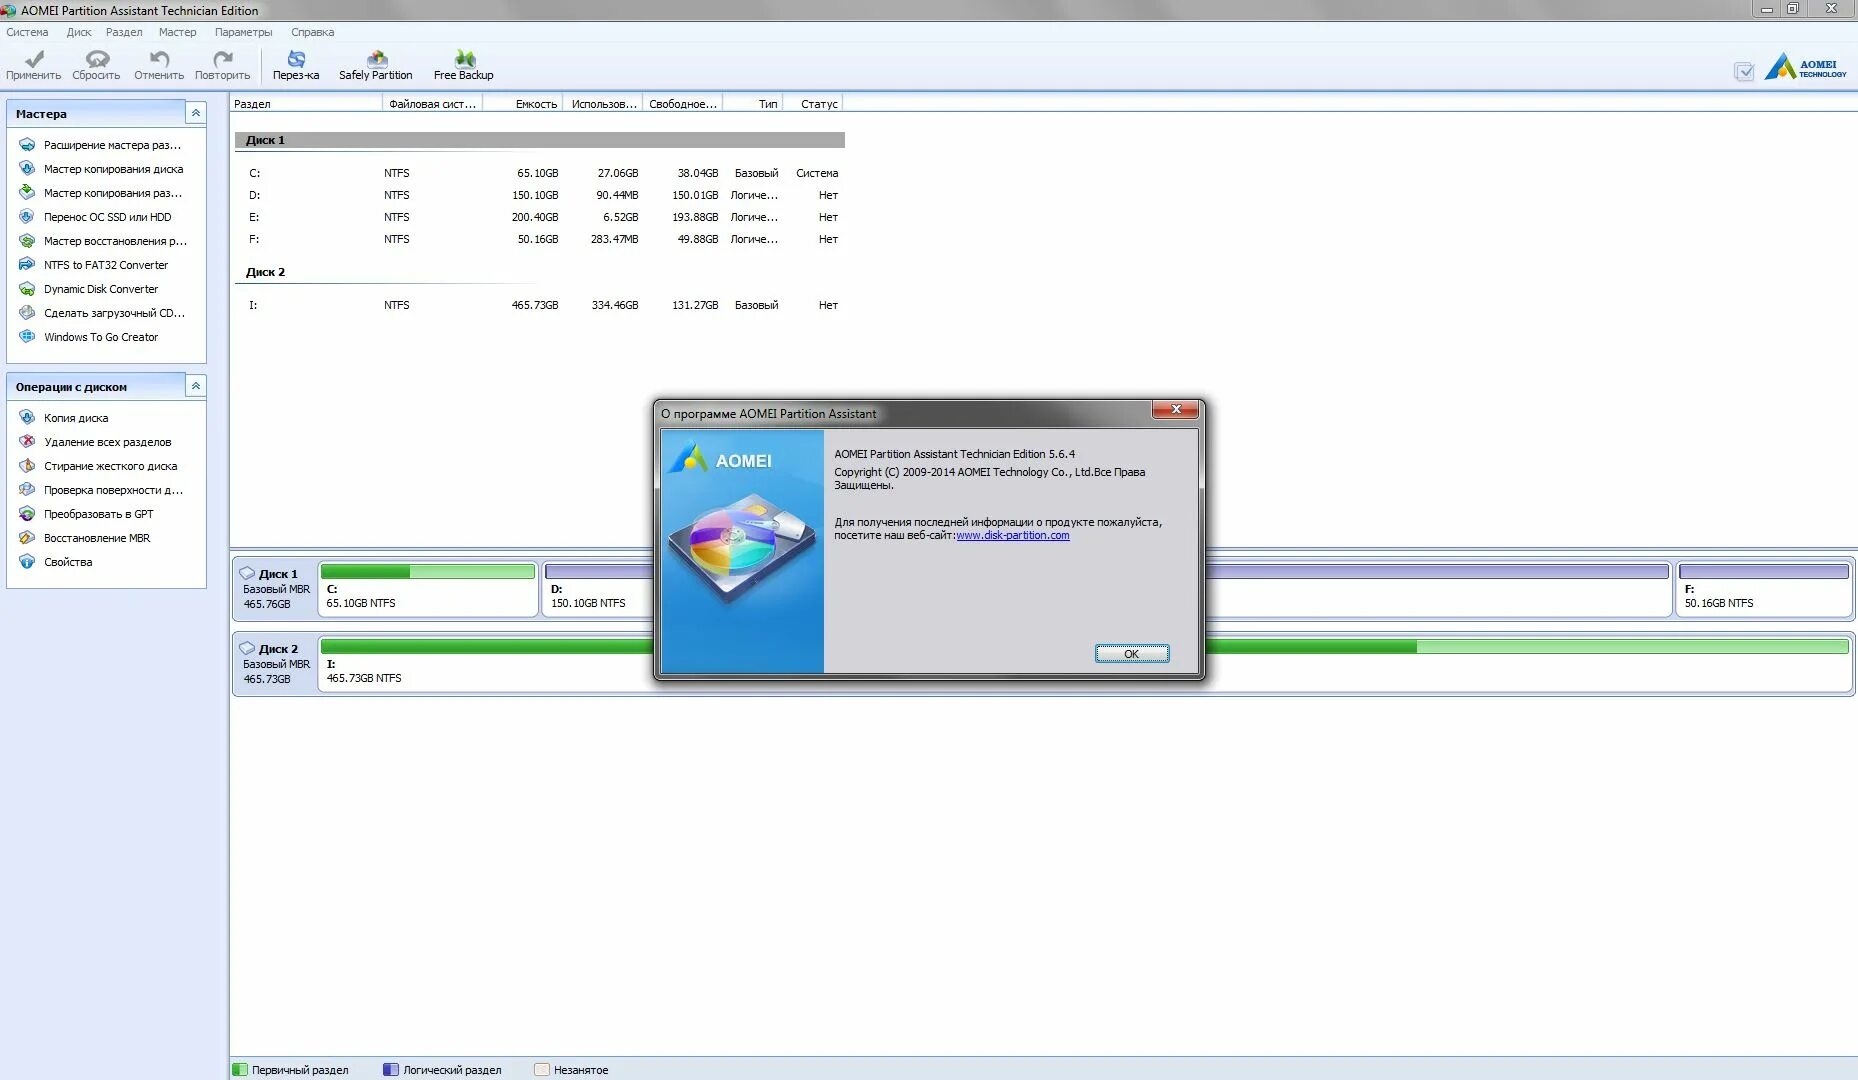Sort by the Файловая система column header
This screenshot has width=1858, height=1080.
click(432, 104)
